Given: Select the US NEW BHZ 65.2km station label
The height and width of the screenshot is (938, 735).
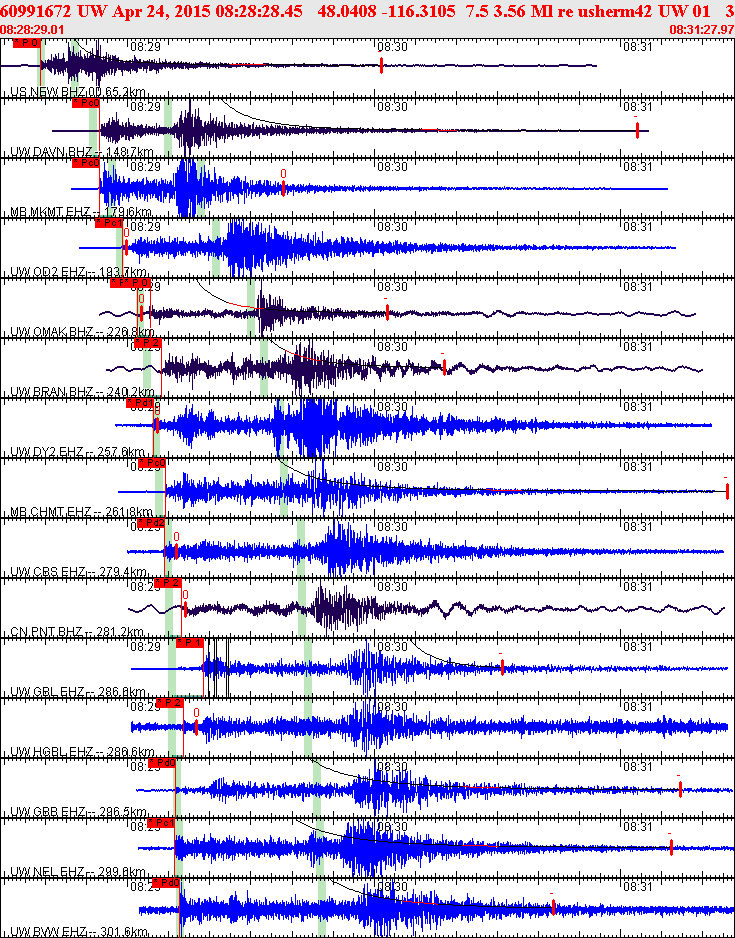Looking at the screenshot, I should [78, 92].
